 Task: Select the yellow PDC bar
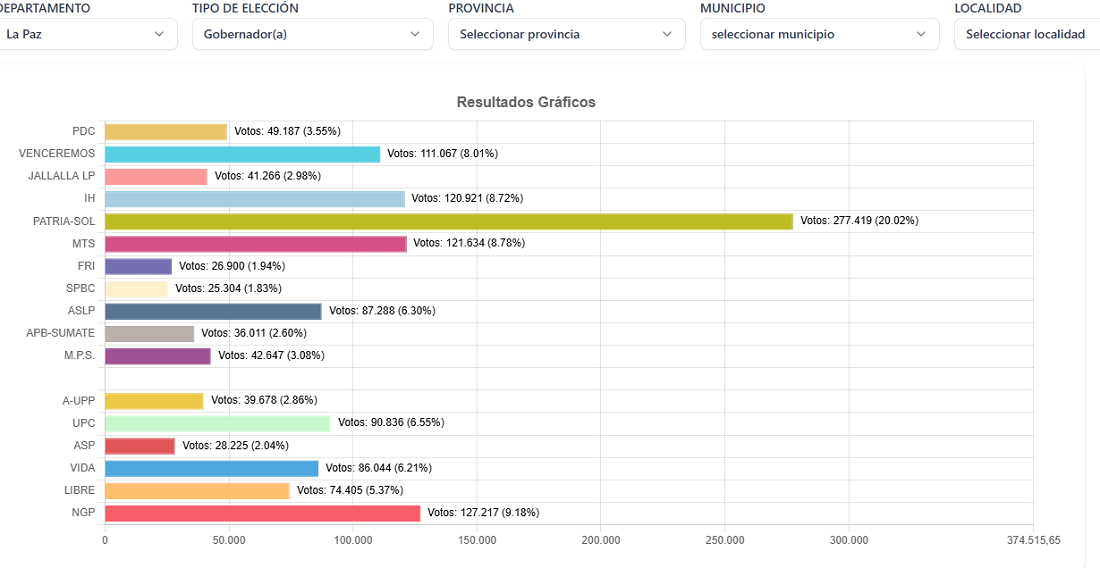pos(166,132)
